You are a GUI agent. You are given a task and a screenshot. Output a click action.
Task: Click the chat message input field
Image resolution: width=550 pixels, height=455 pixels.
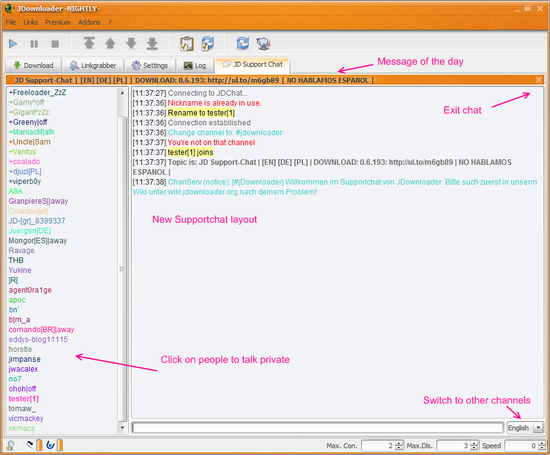(x=318, y=428)
